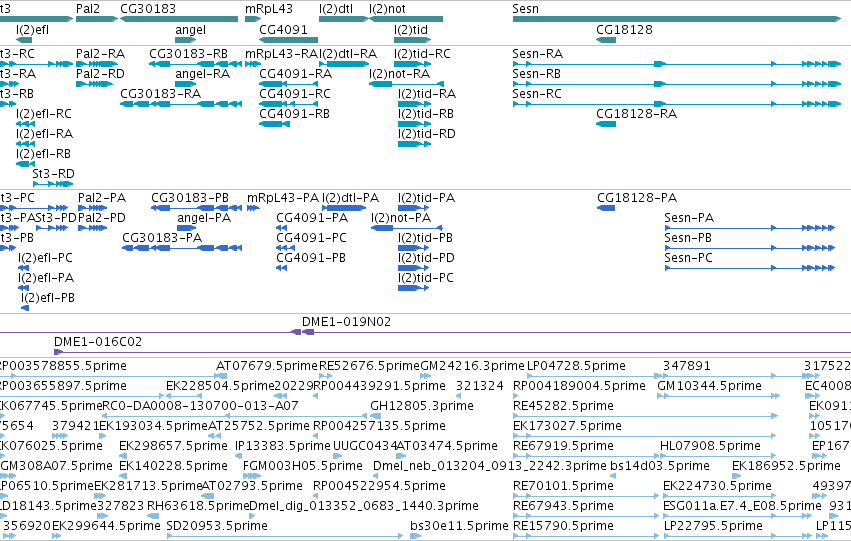Select the CG18128 gene label
The height and width of the screenshot is (541, 851).
(x=624, y=30)
